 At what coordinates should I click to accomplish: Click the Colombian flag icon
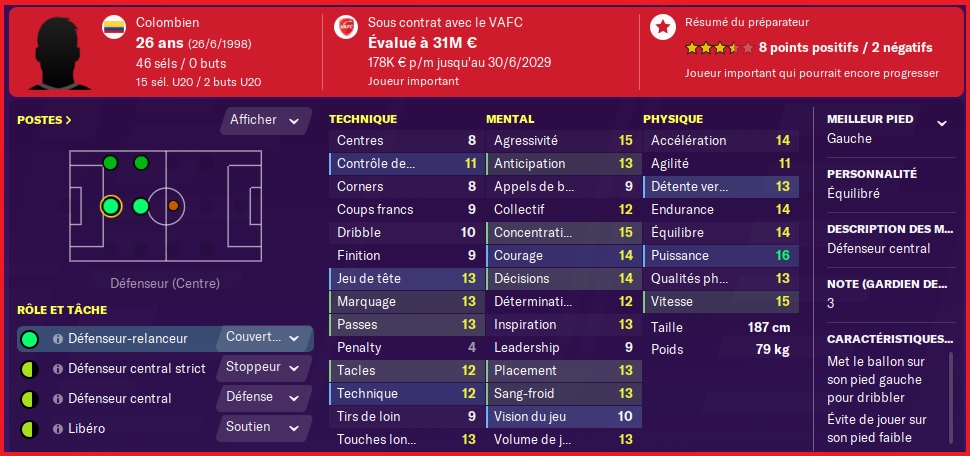point(114,27)
